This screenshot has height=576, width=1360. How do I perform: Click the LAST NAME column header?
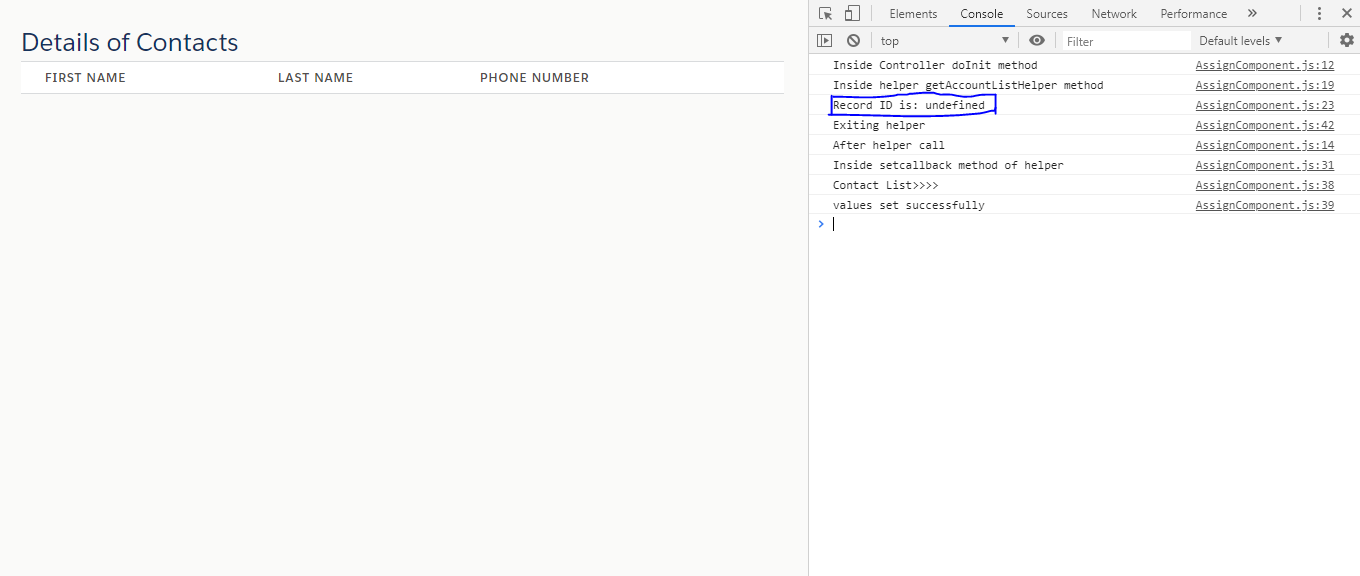pos(315,78)
